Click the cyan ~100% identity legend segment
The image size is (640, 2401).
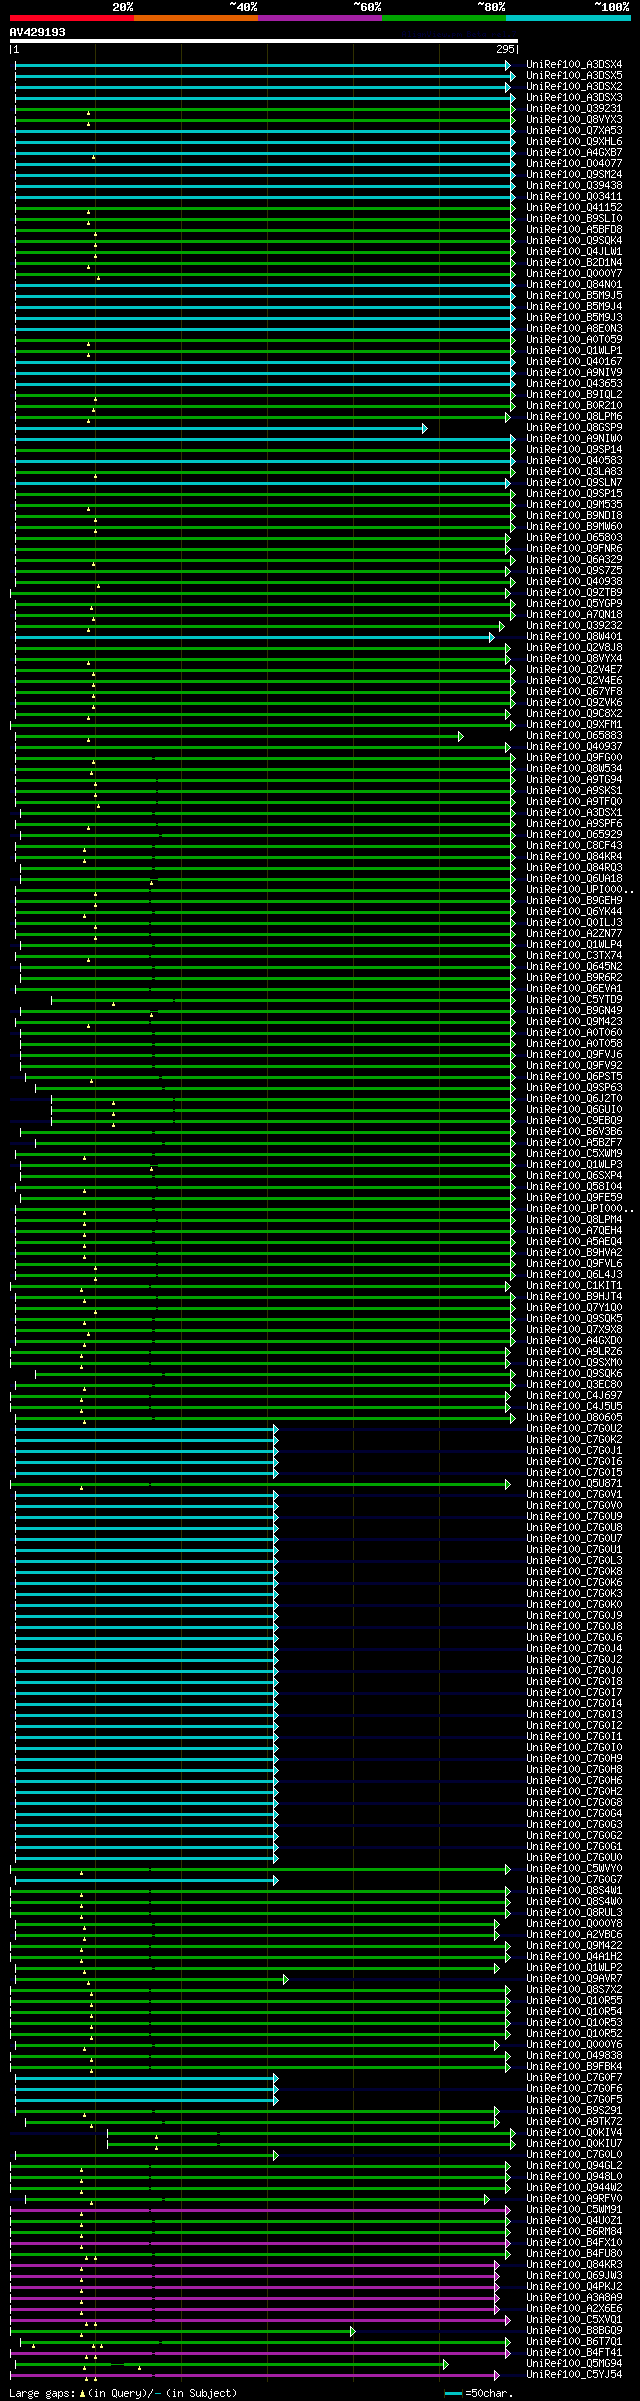pyautogui.click(x=567, y=18)
